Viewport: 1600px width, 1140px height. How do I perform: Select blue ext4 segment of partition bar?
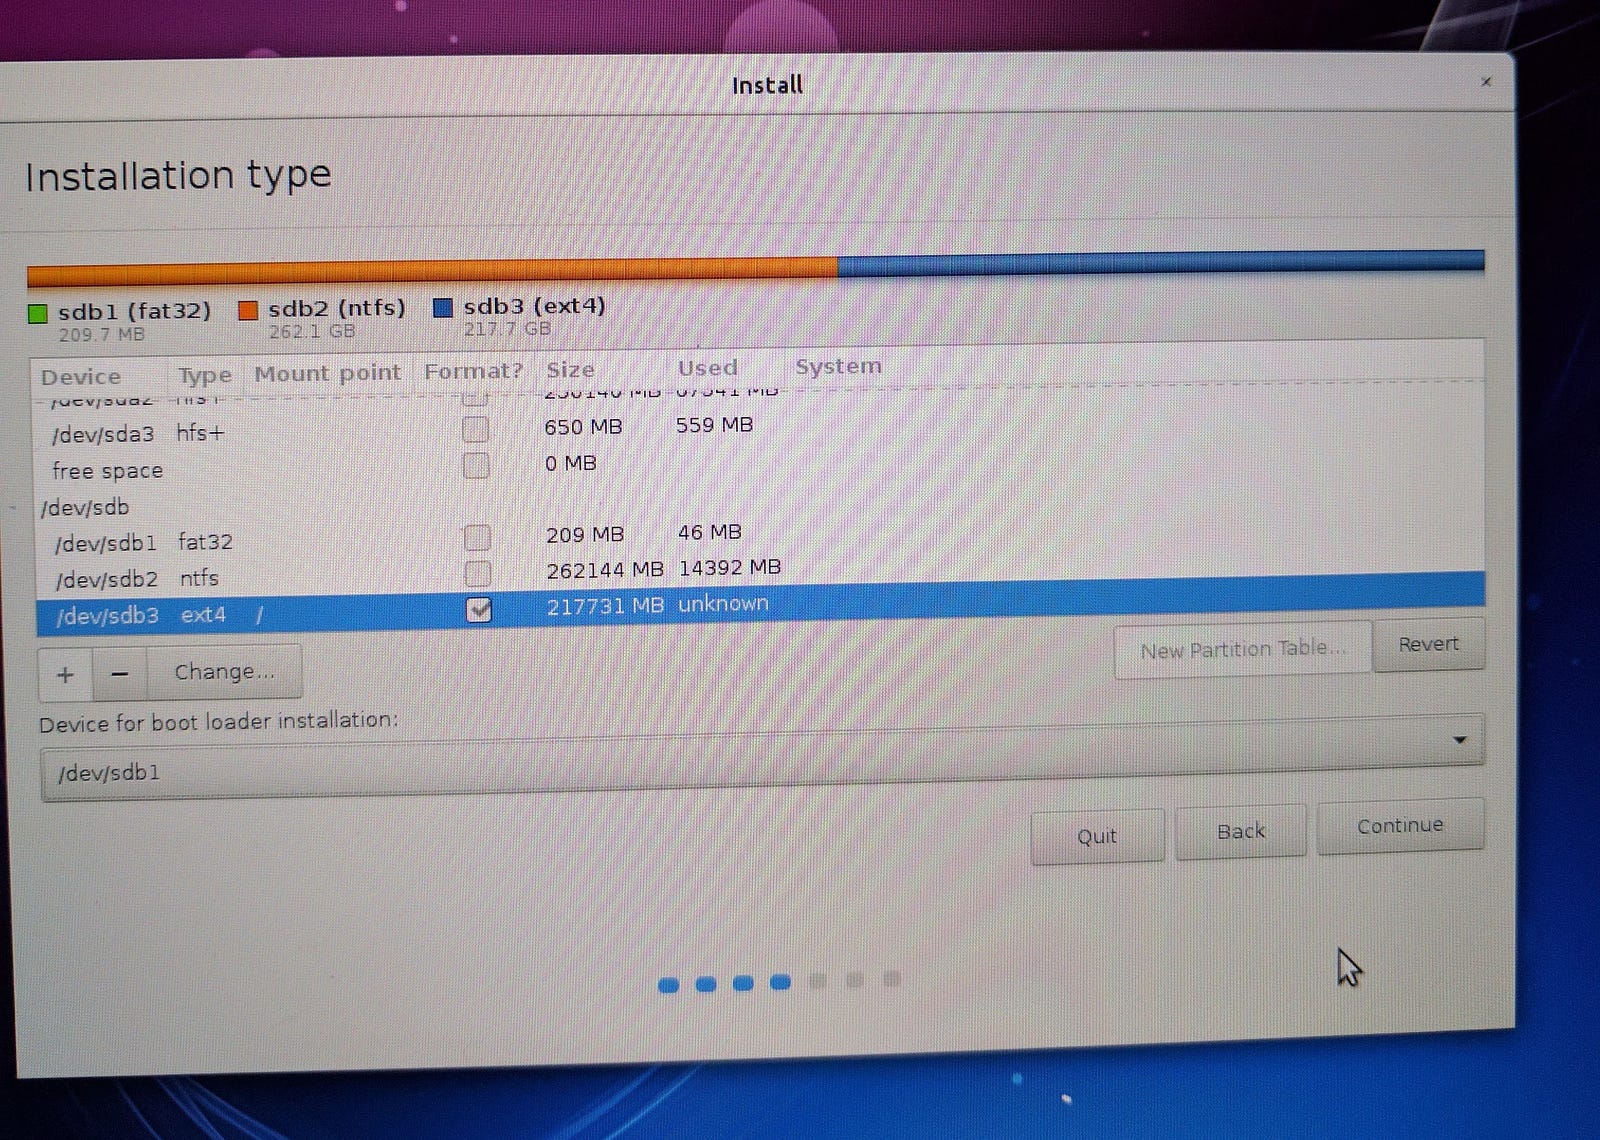(1161, 263)
